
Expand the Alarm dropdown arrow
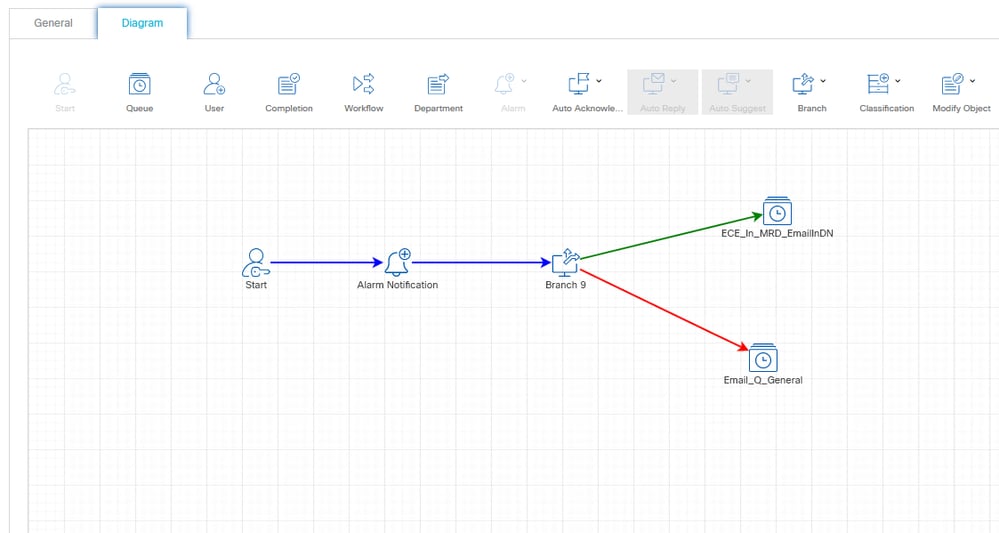point(524,81)
